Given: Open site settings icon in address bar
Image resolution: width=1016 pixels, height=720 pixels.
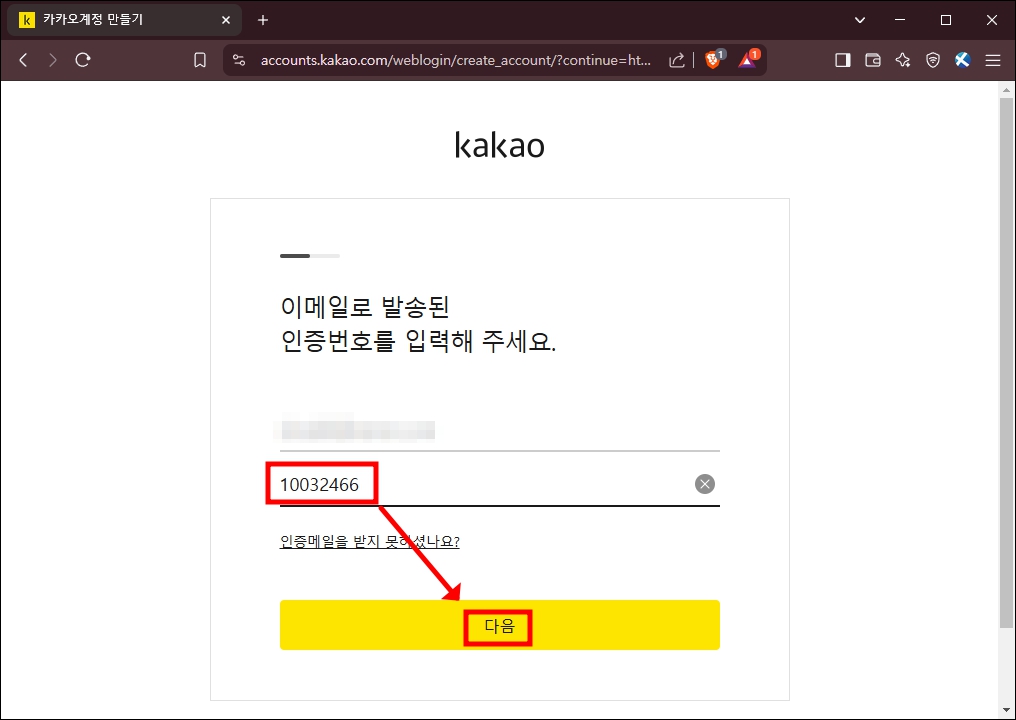Looking at the screenshot, I should click(x=239, y=60).
